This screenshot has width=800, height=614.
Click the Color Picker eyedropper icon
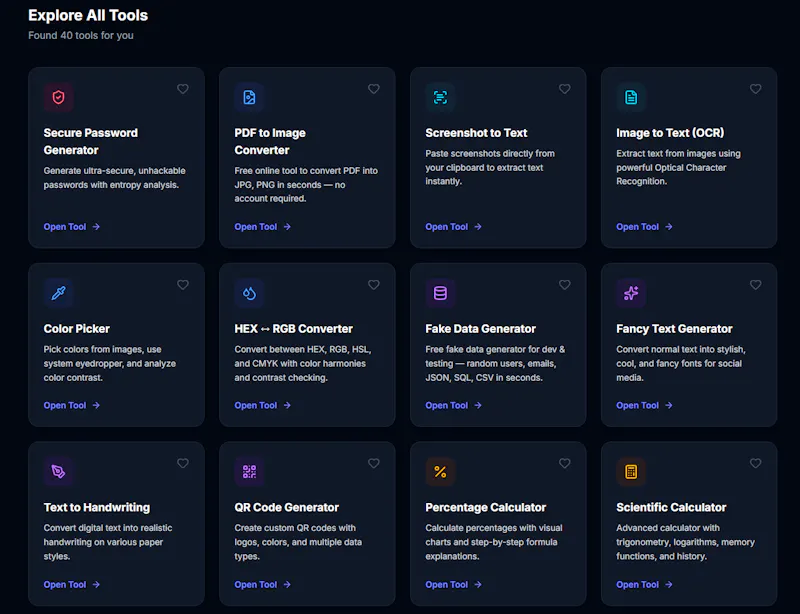tap(59, 293)
